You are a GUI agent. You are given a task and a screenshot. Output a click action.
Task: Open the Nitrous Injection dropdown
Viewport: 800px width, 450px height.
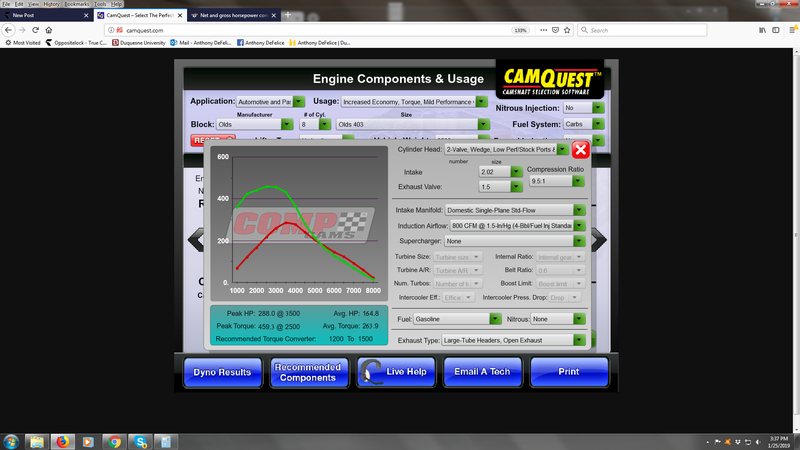pos(598,108)
